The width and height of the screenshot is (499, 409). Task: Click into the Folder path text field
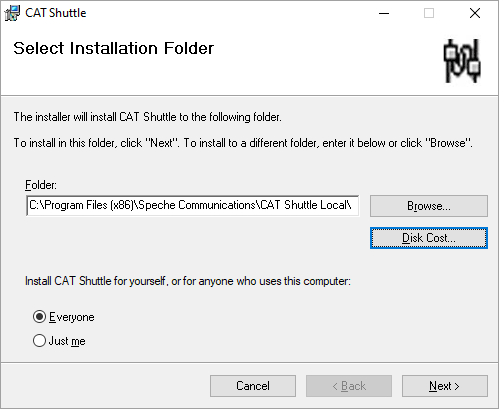(x=193, y=205)
